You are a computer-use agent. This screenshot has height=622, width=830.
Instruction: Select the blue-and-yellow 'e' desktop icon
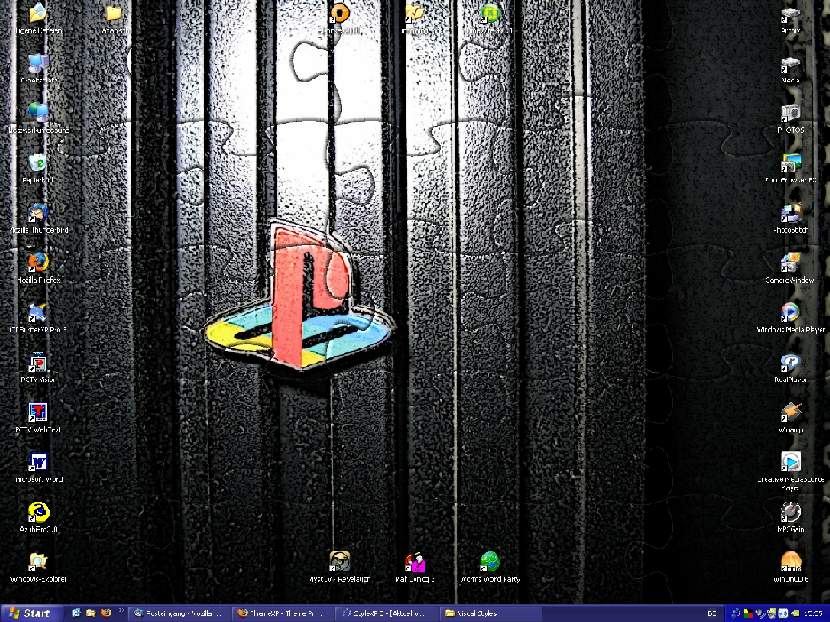[39, 518]
